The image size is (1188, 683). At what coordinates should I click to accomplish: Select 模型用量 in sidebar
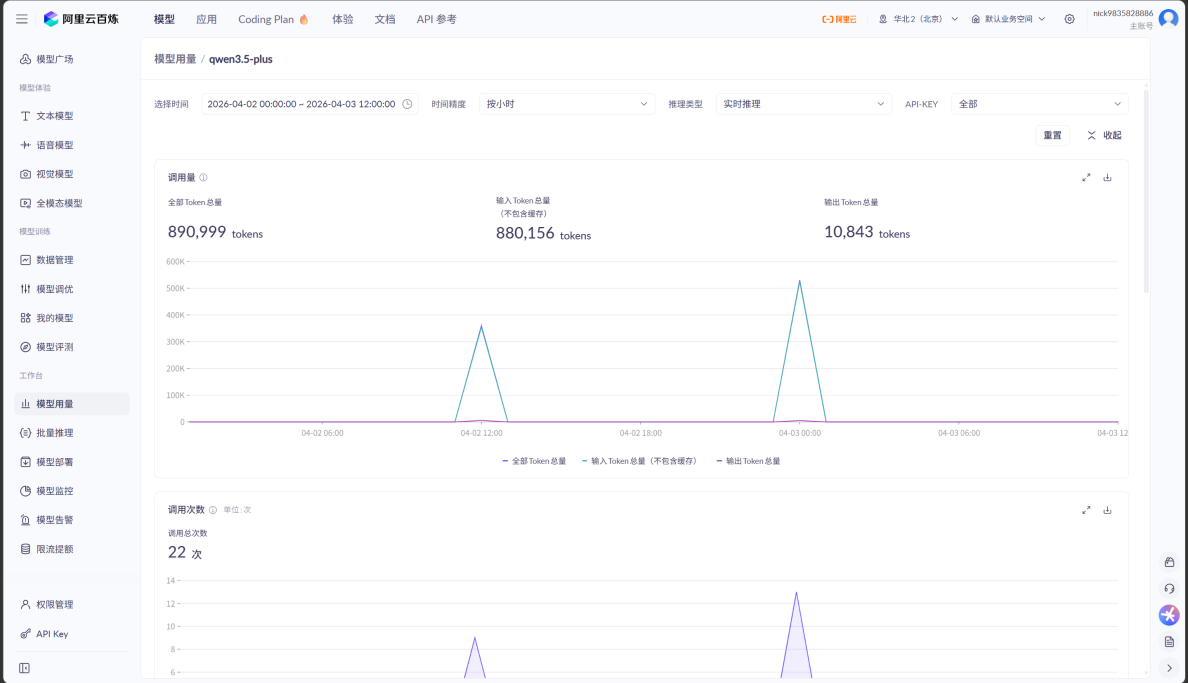(x=72, y=404)
